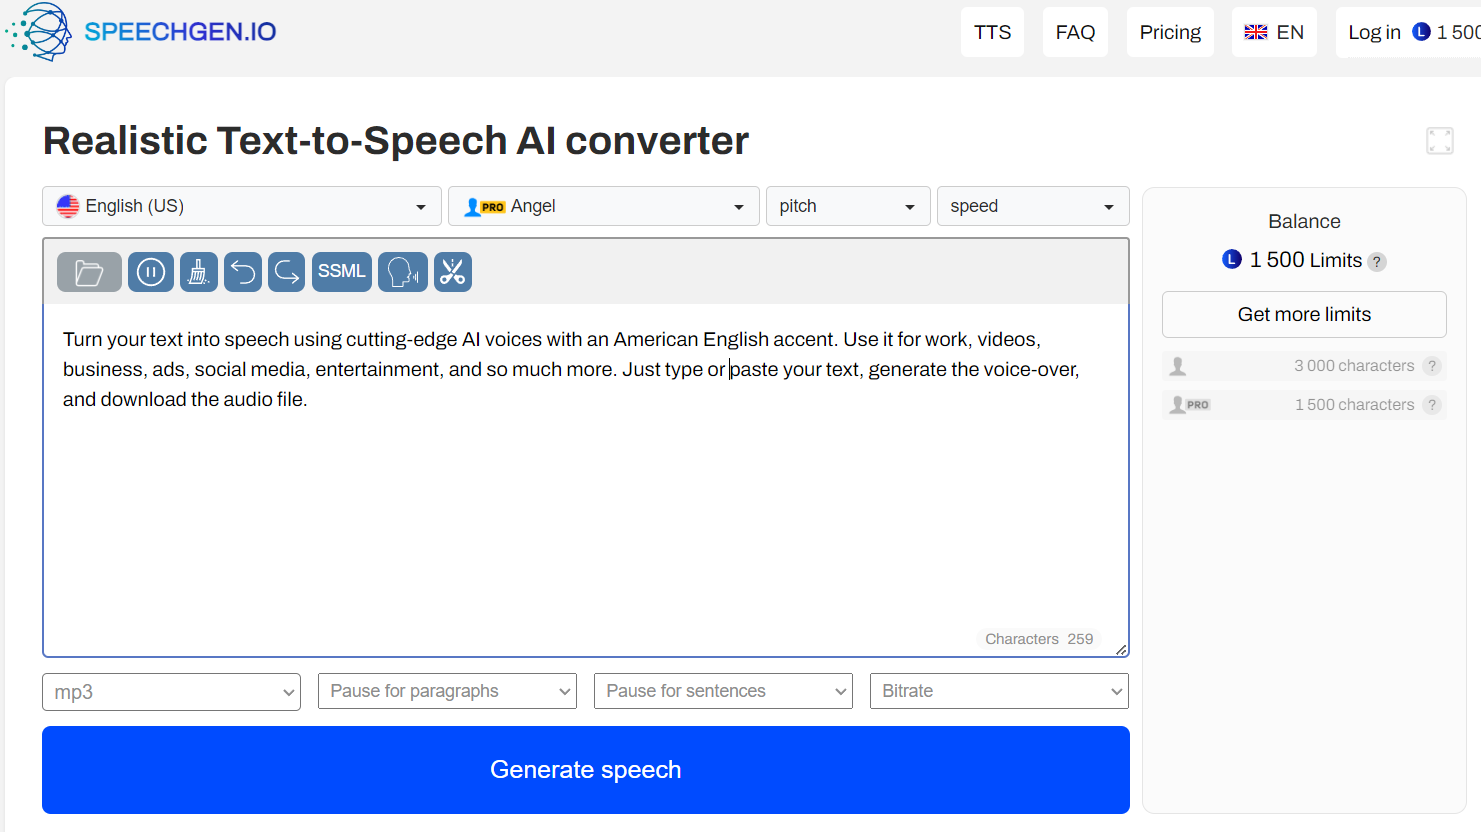Viewport: 1481px width, 832px height.
Task: Open voice pronunciation tool with speaking head icon
Action: click(402, 271)
